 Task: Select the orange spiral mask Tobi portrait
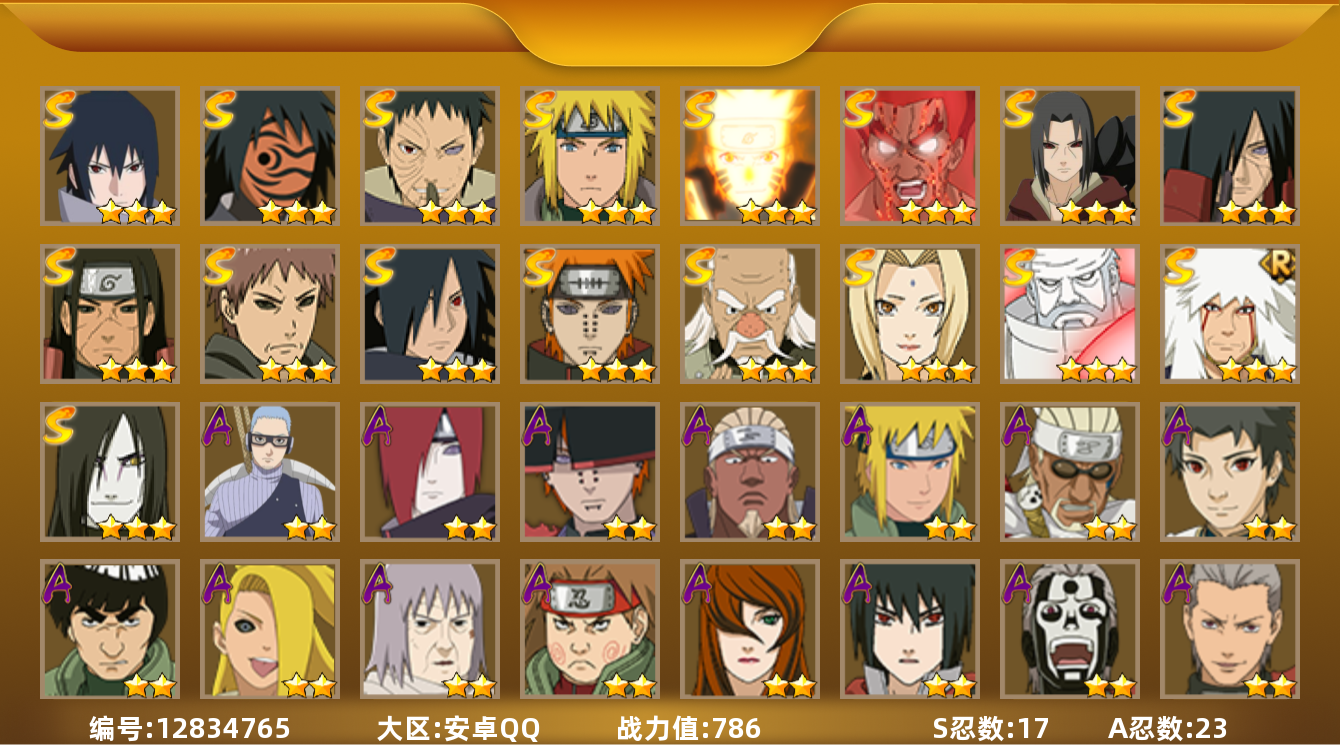[x=269, y=155]
